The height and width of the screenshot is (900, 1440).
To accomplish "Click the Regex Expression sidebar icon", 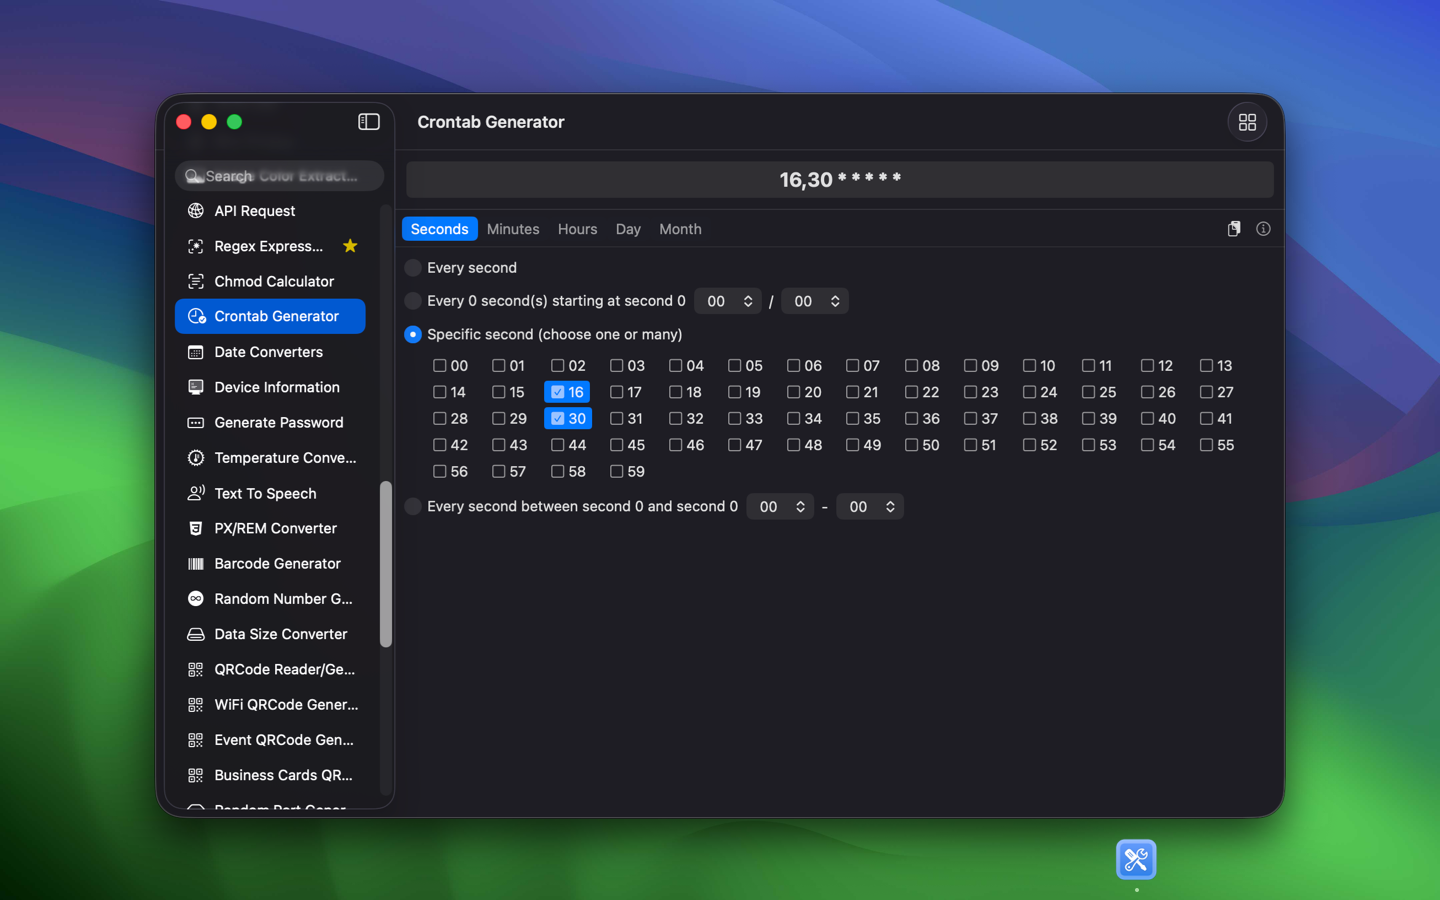I will tap(196, 246).
